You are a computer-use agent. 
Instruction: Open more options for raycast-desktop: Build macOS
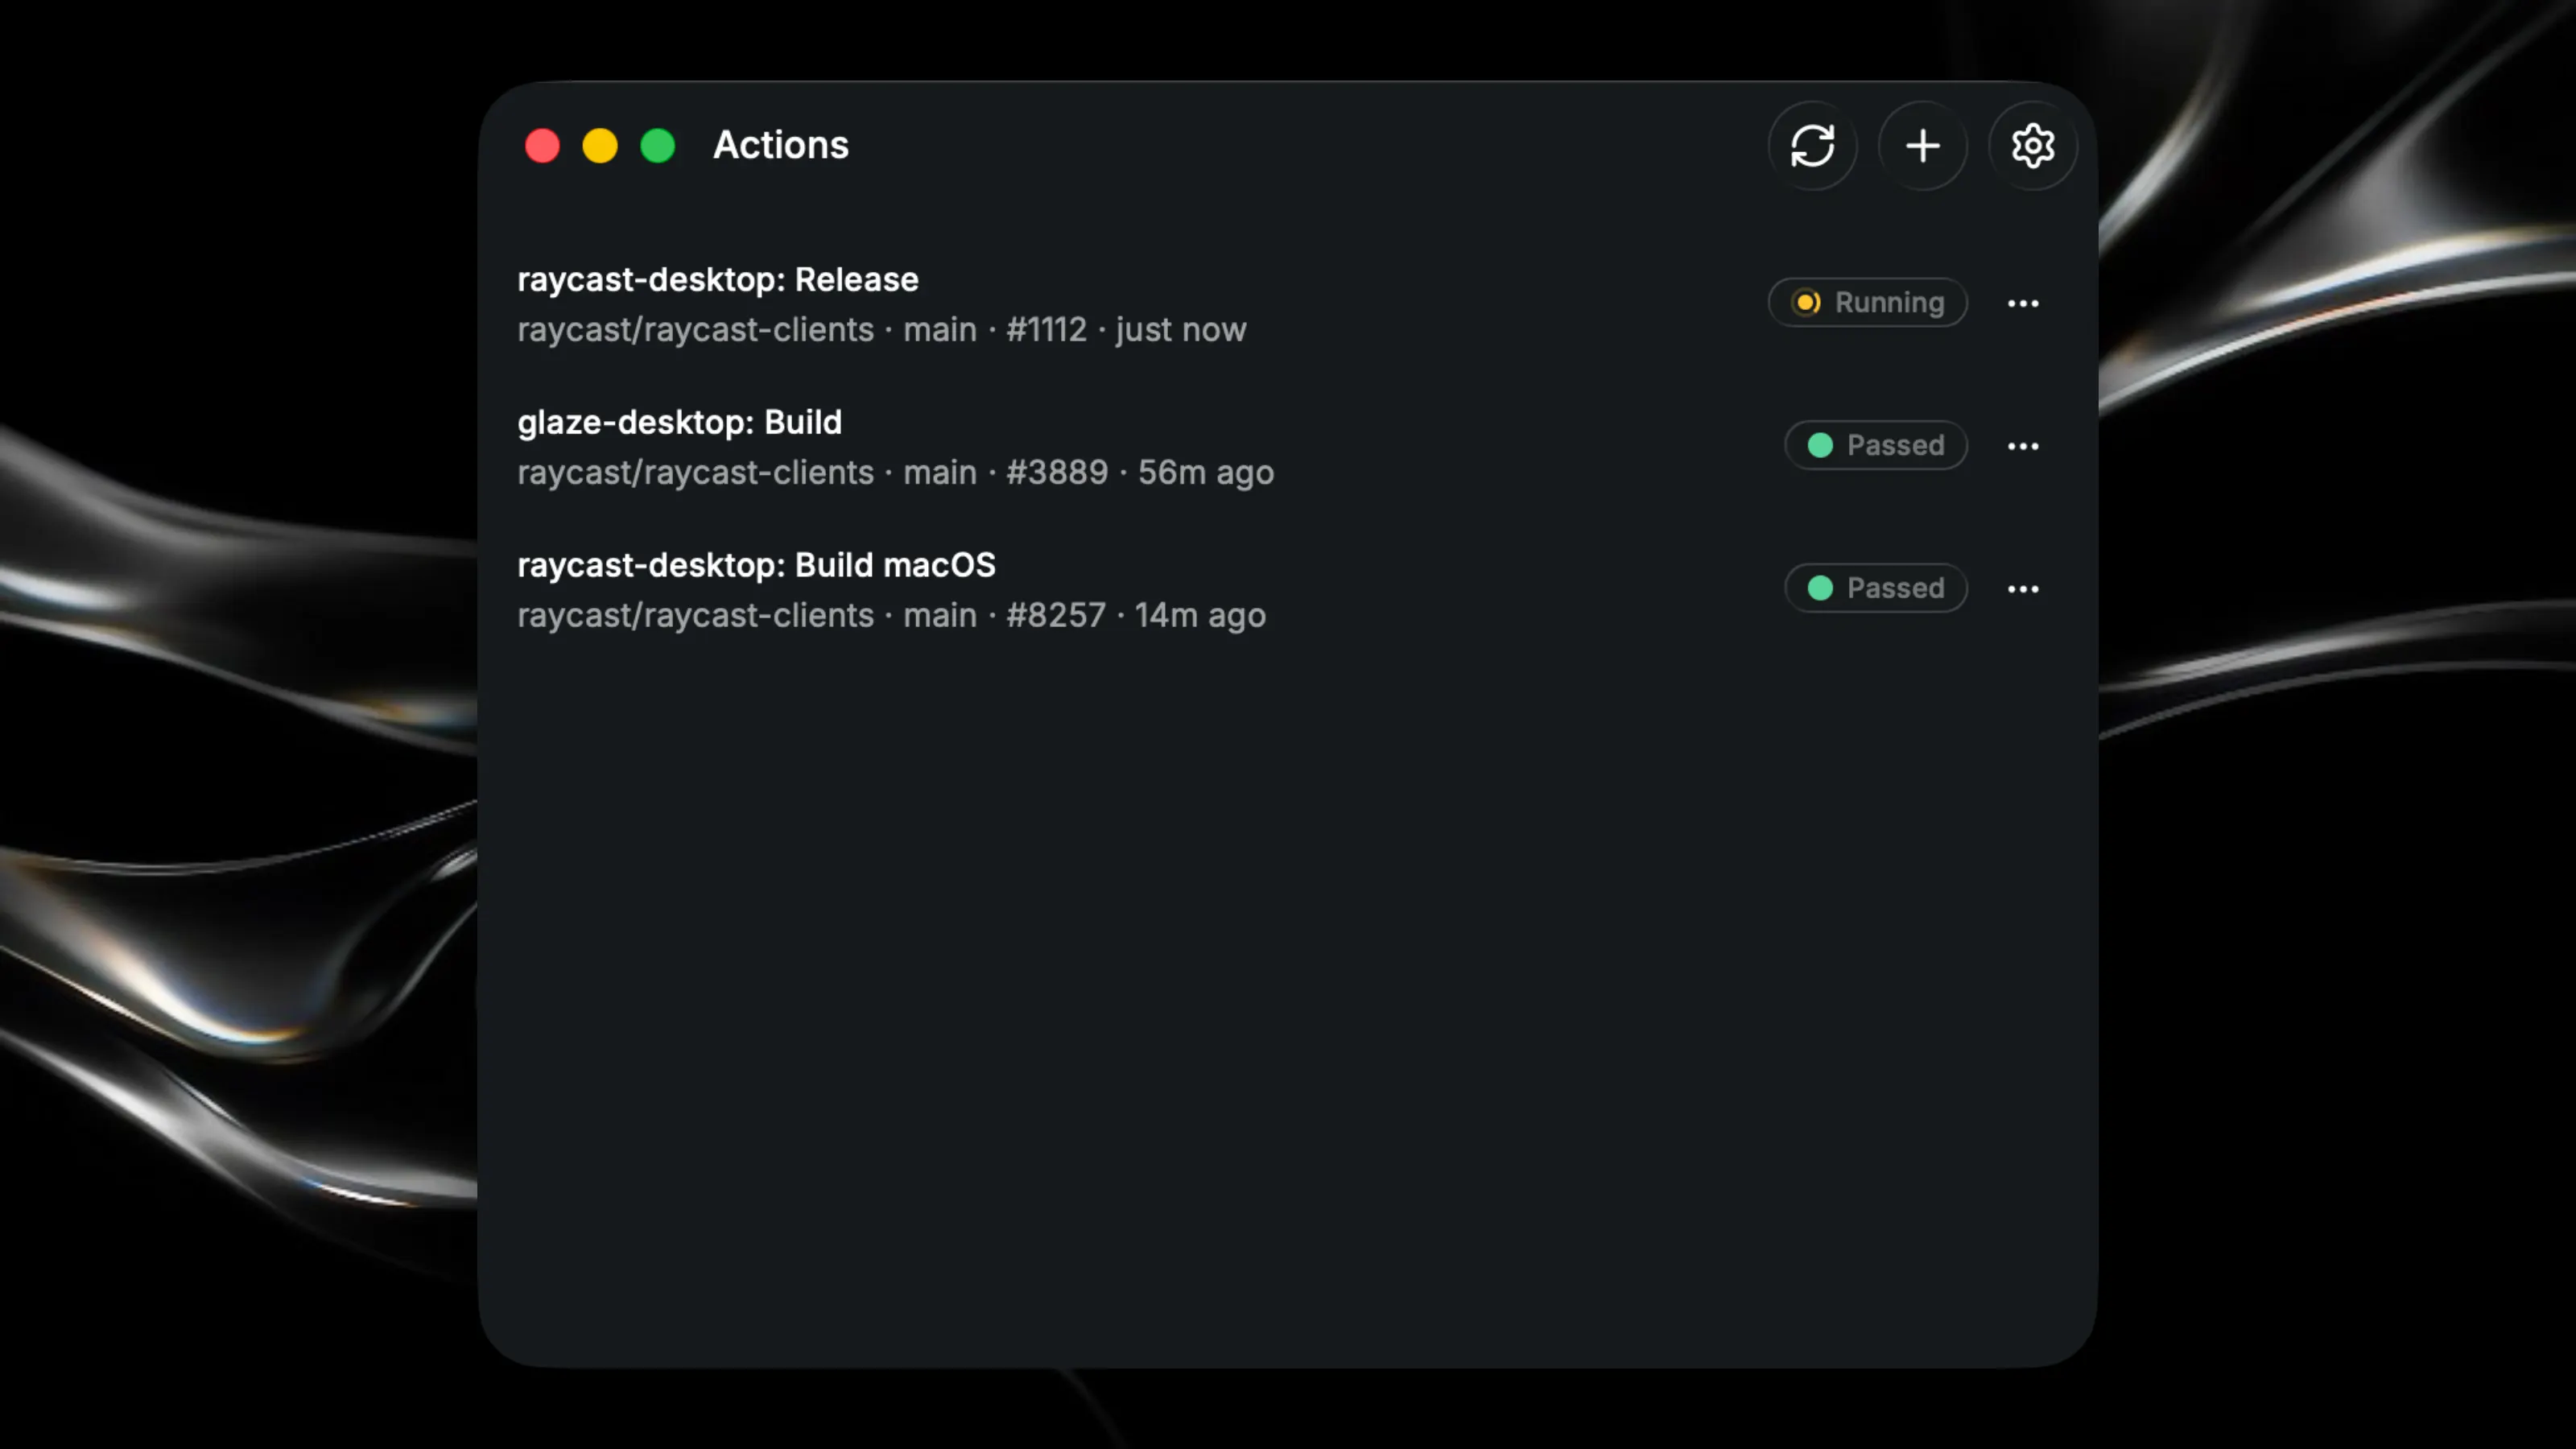coord(2023,589)
